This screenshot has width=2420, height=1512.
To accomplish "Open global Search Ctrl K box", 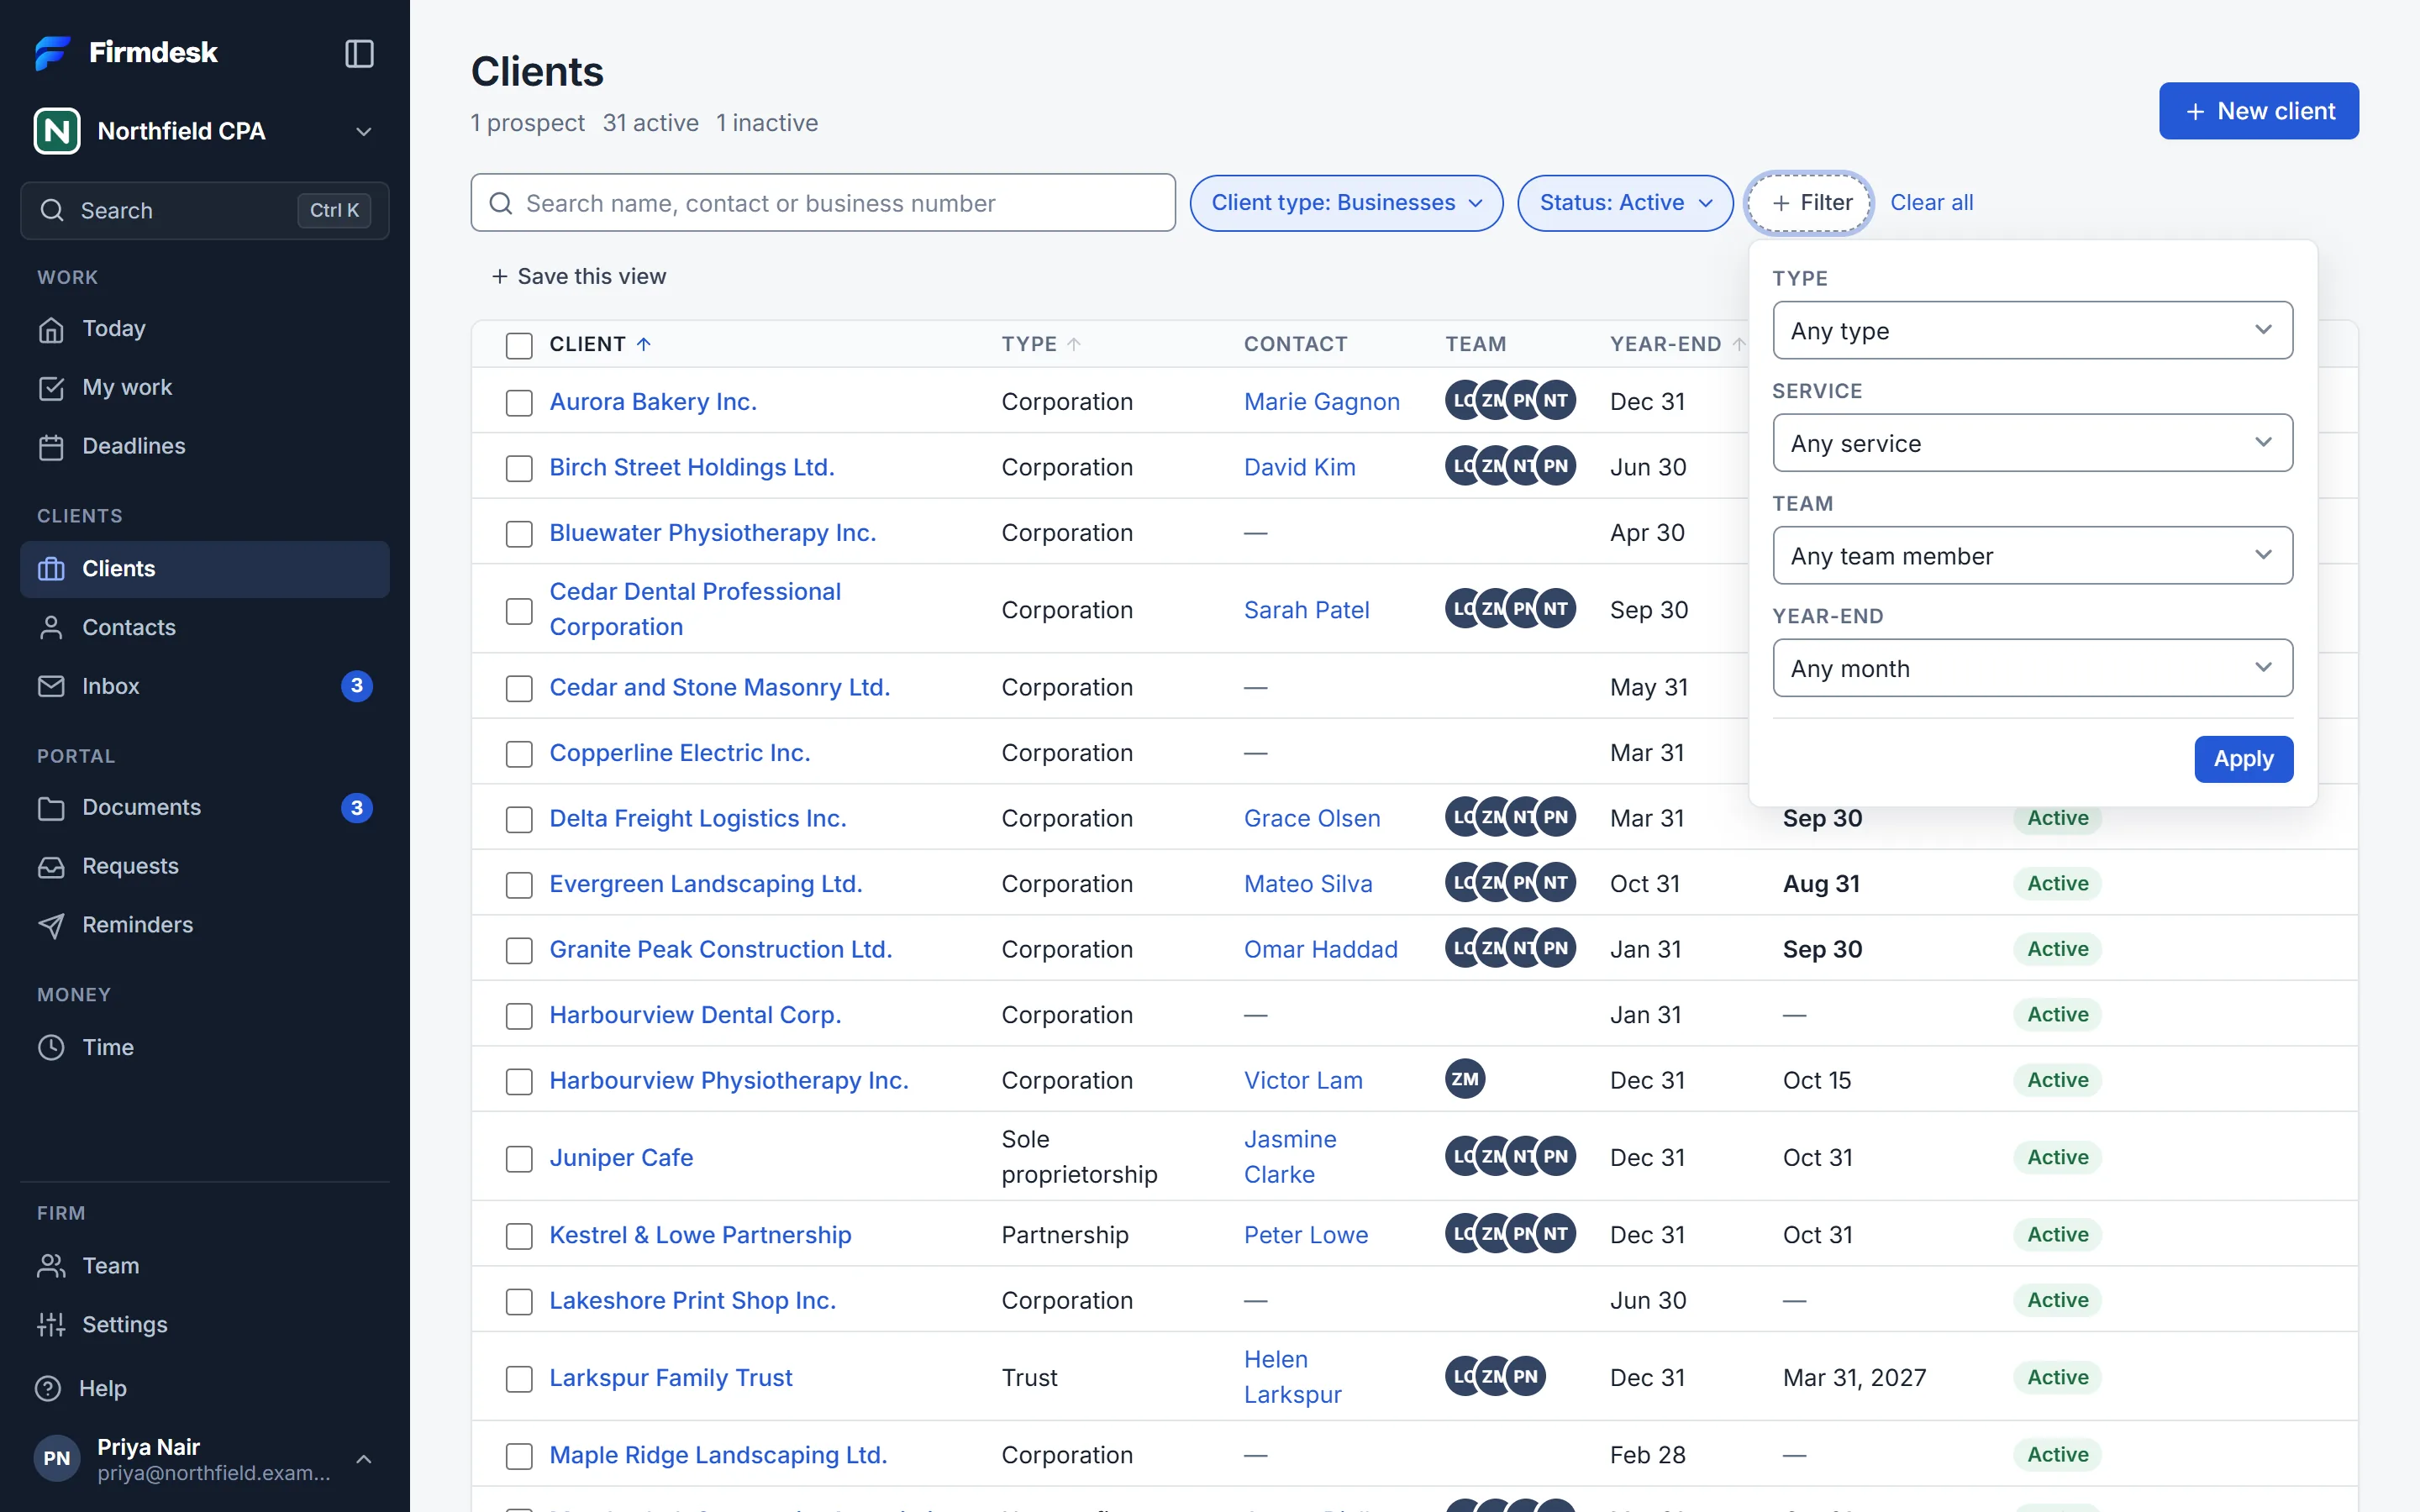I will (x=205, y=211).
